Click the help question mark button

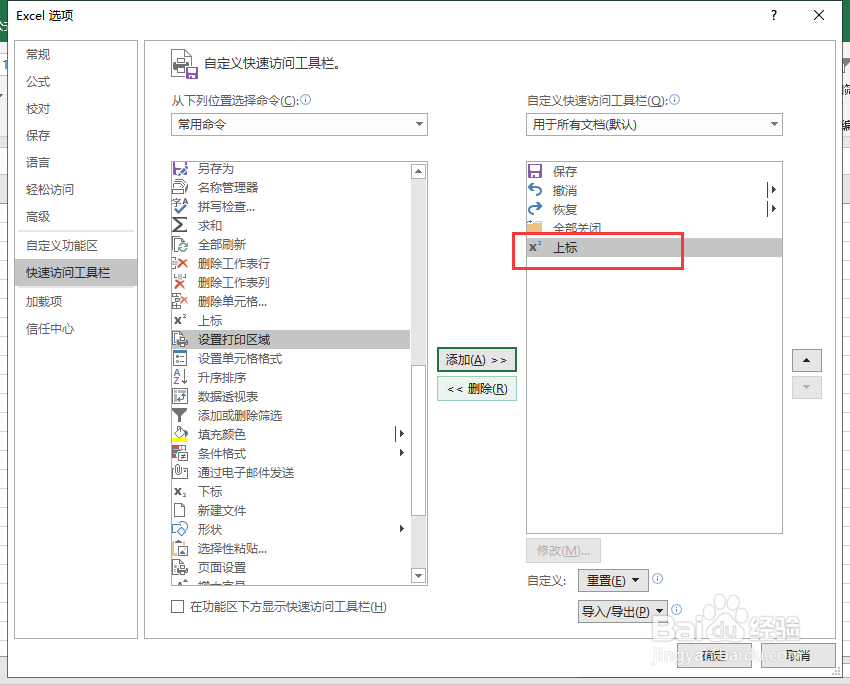point(774,16)
